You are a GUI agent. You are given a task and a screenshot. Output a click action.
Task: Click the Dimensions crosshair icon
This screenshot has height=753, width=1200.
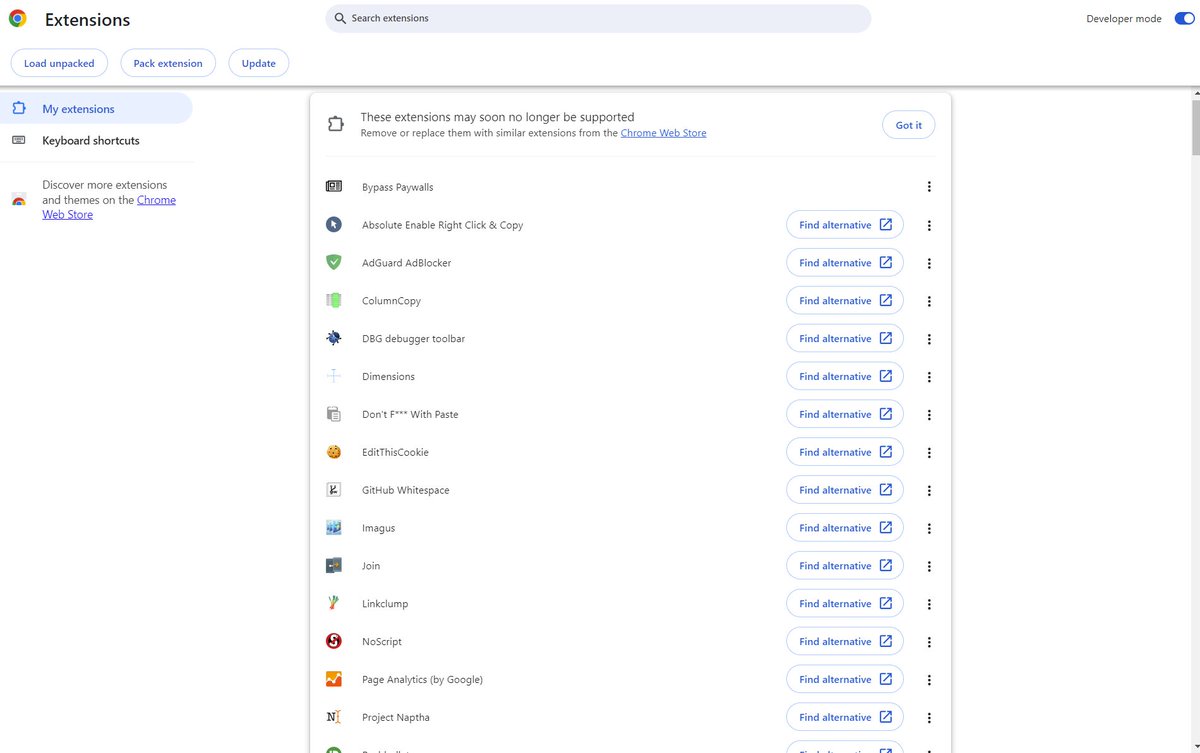pos(334,376)
